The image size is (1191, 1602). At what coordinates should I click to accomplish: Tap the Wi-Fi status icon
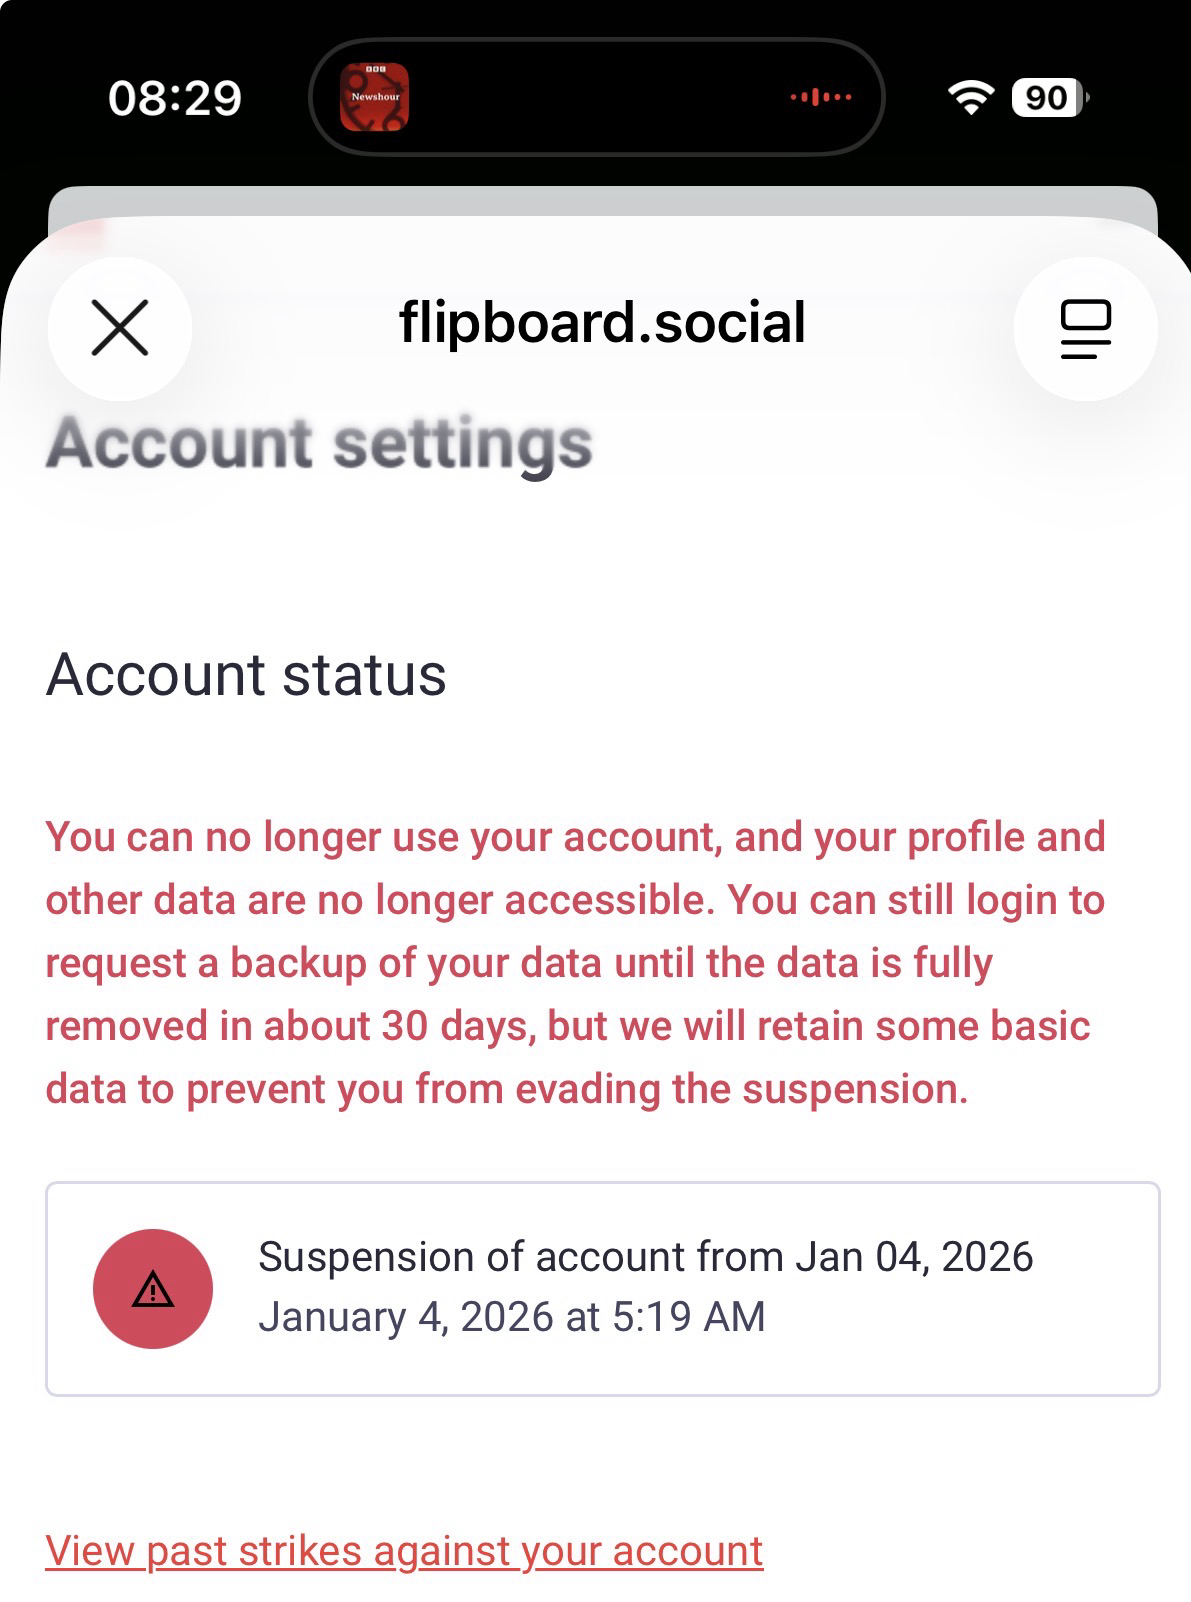tap(970, 97)
